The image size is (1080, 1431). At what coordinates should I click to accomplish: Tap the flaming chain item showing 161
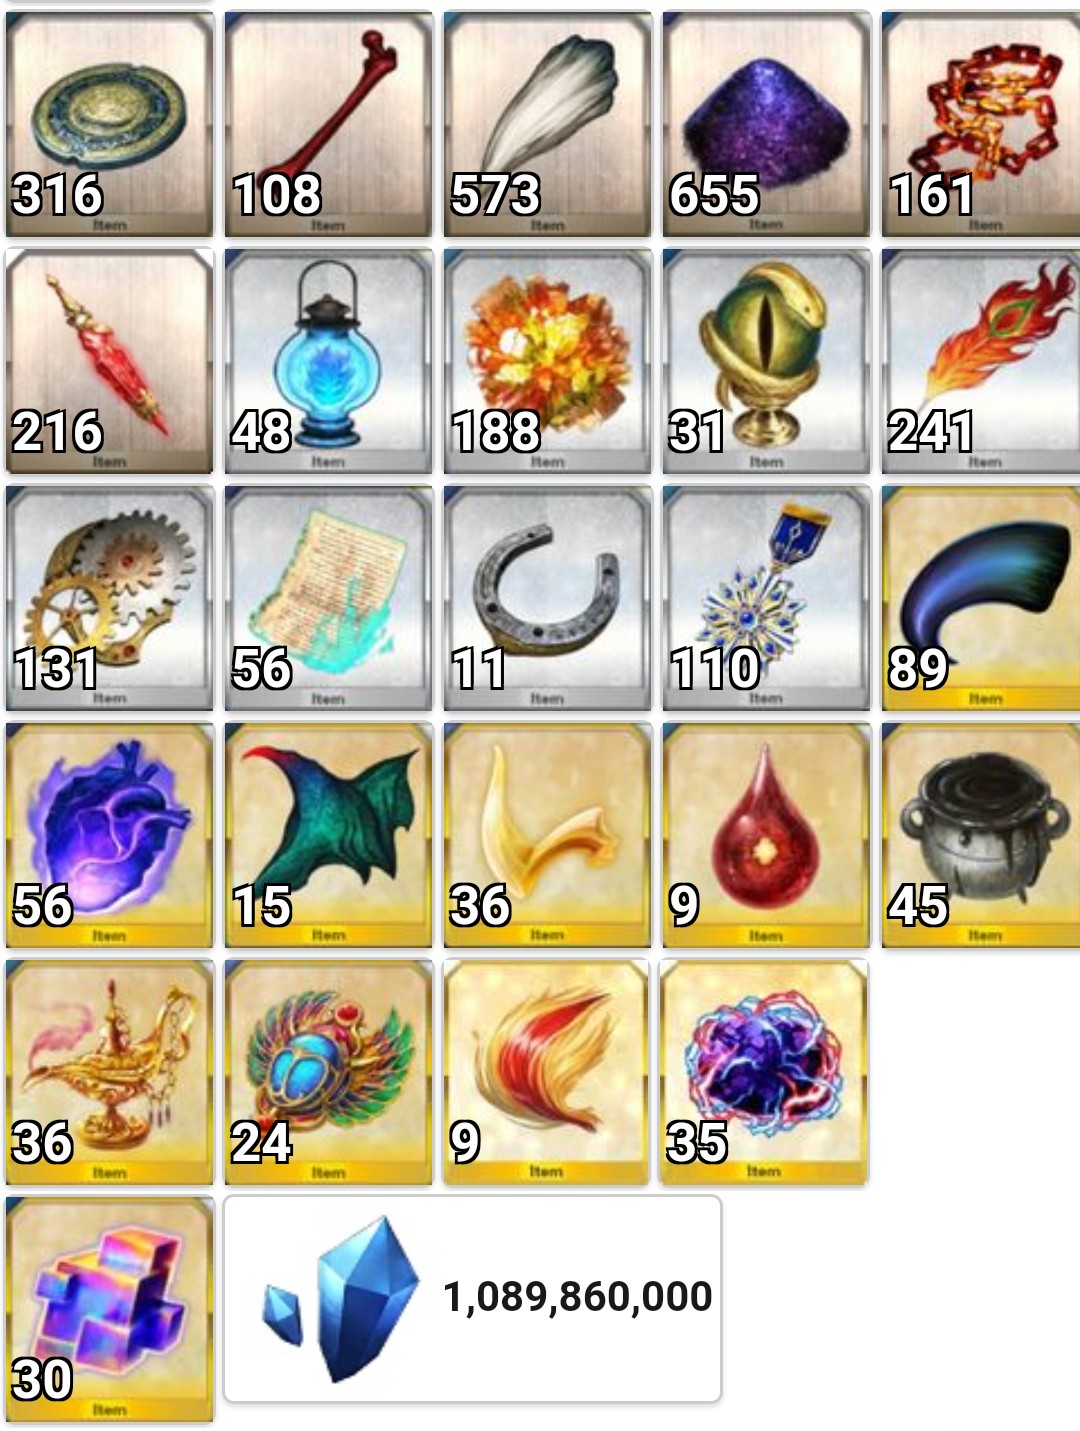[x=981, y=125]
